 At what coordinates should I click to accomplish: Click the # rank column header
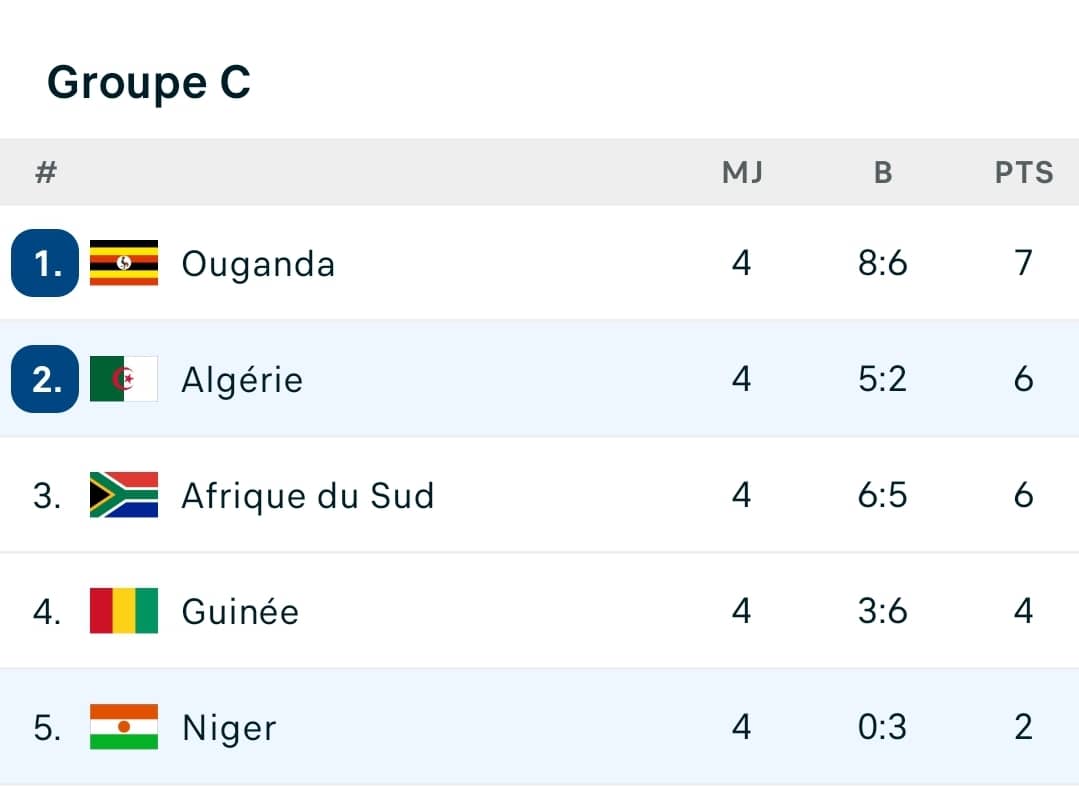point(45,173)
